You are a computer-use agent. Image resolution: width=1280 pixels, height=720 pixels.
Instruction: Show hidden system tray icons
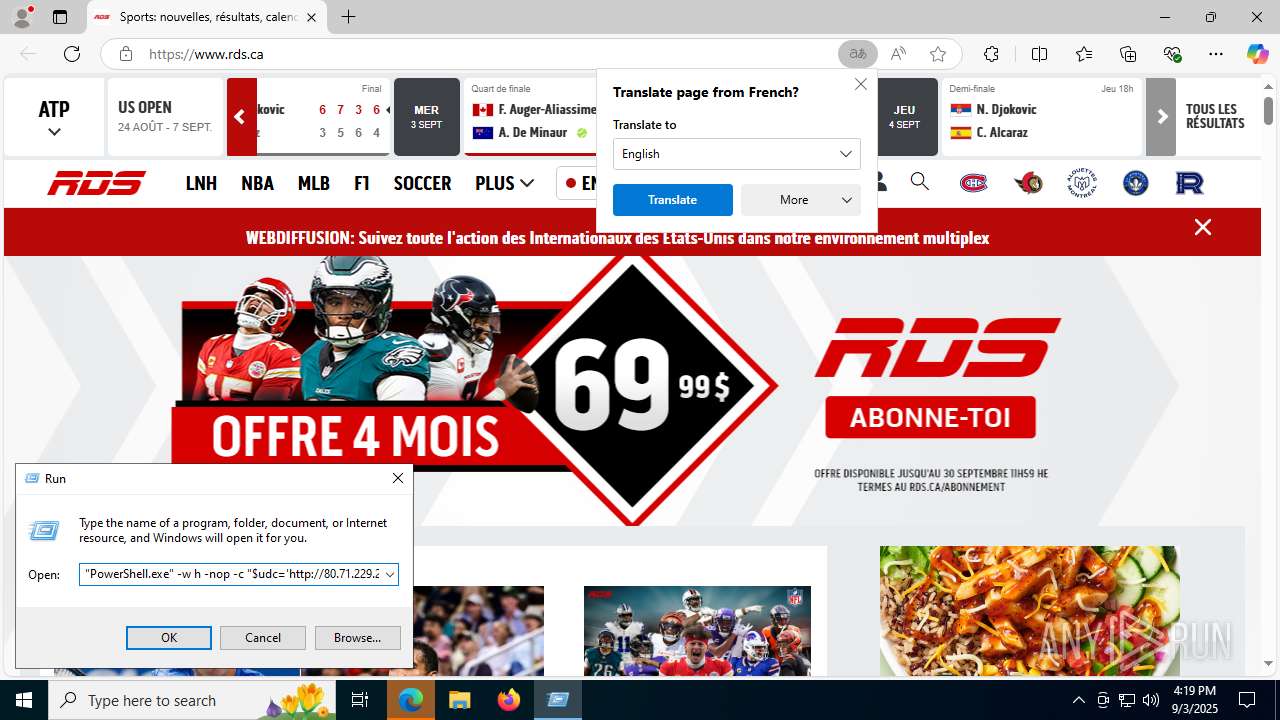click(x=1078, y=700)
